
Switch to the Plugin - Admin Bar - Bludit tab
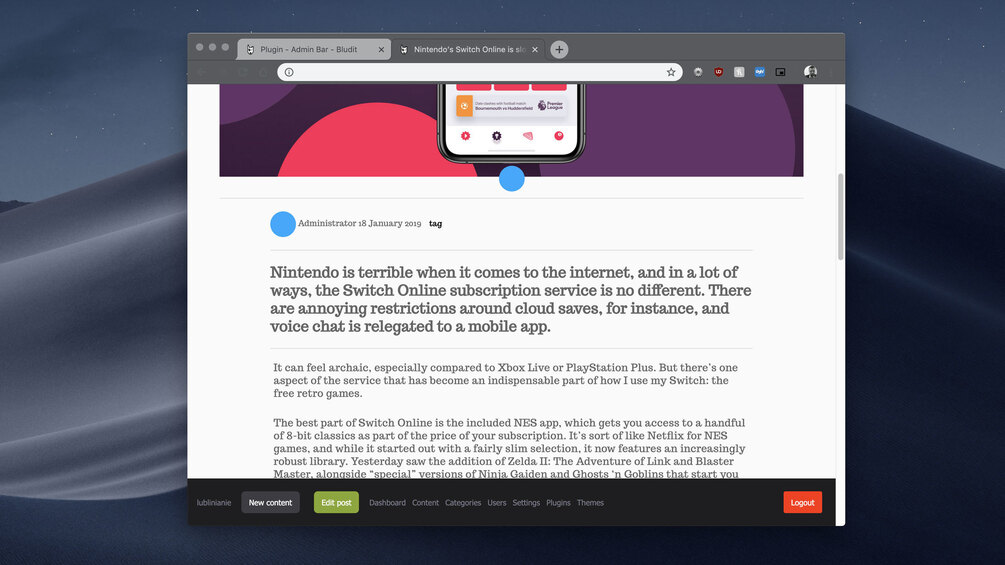(313, 49)
